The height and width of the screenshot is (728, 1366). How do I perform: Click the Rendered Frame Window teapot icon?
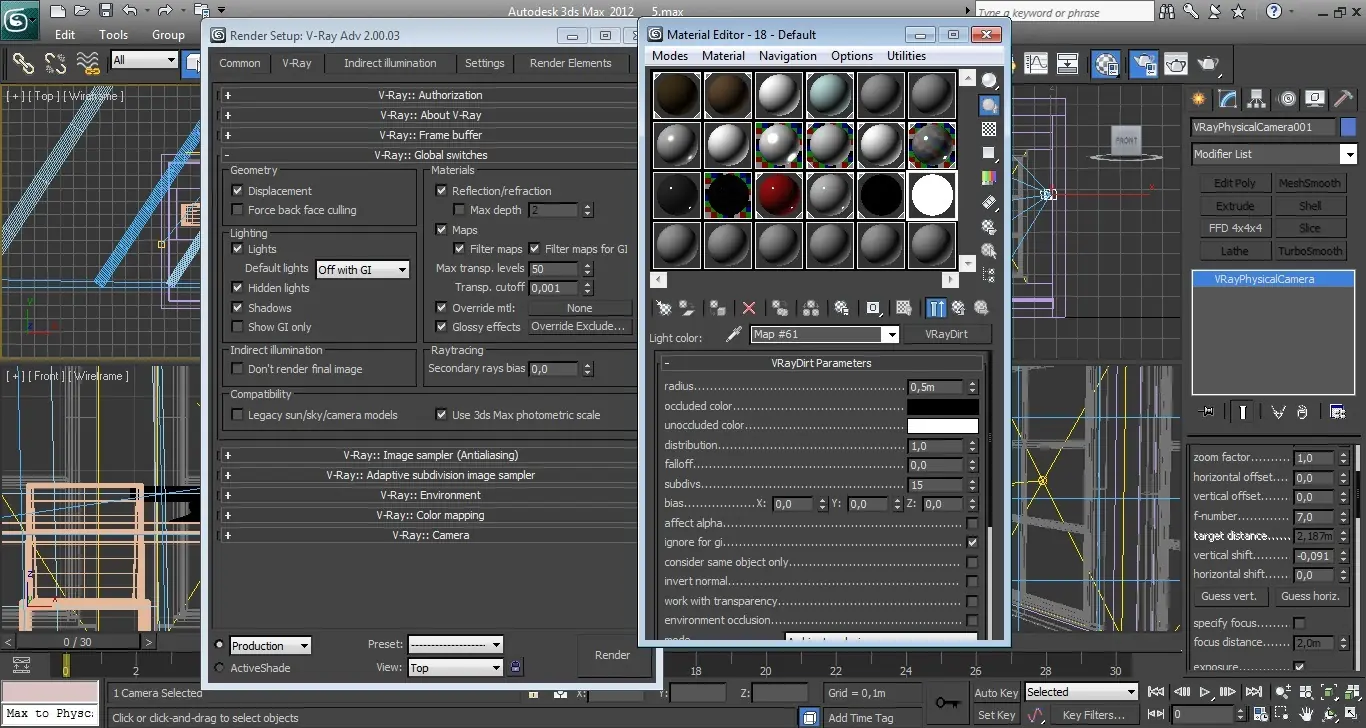(x=1176, y=64)
